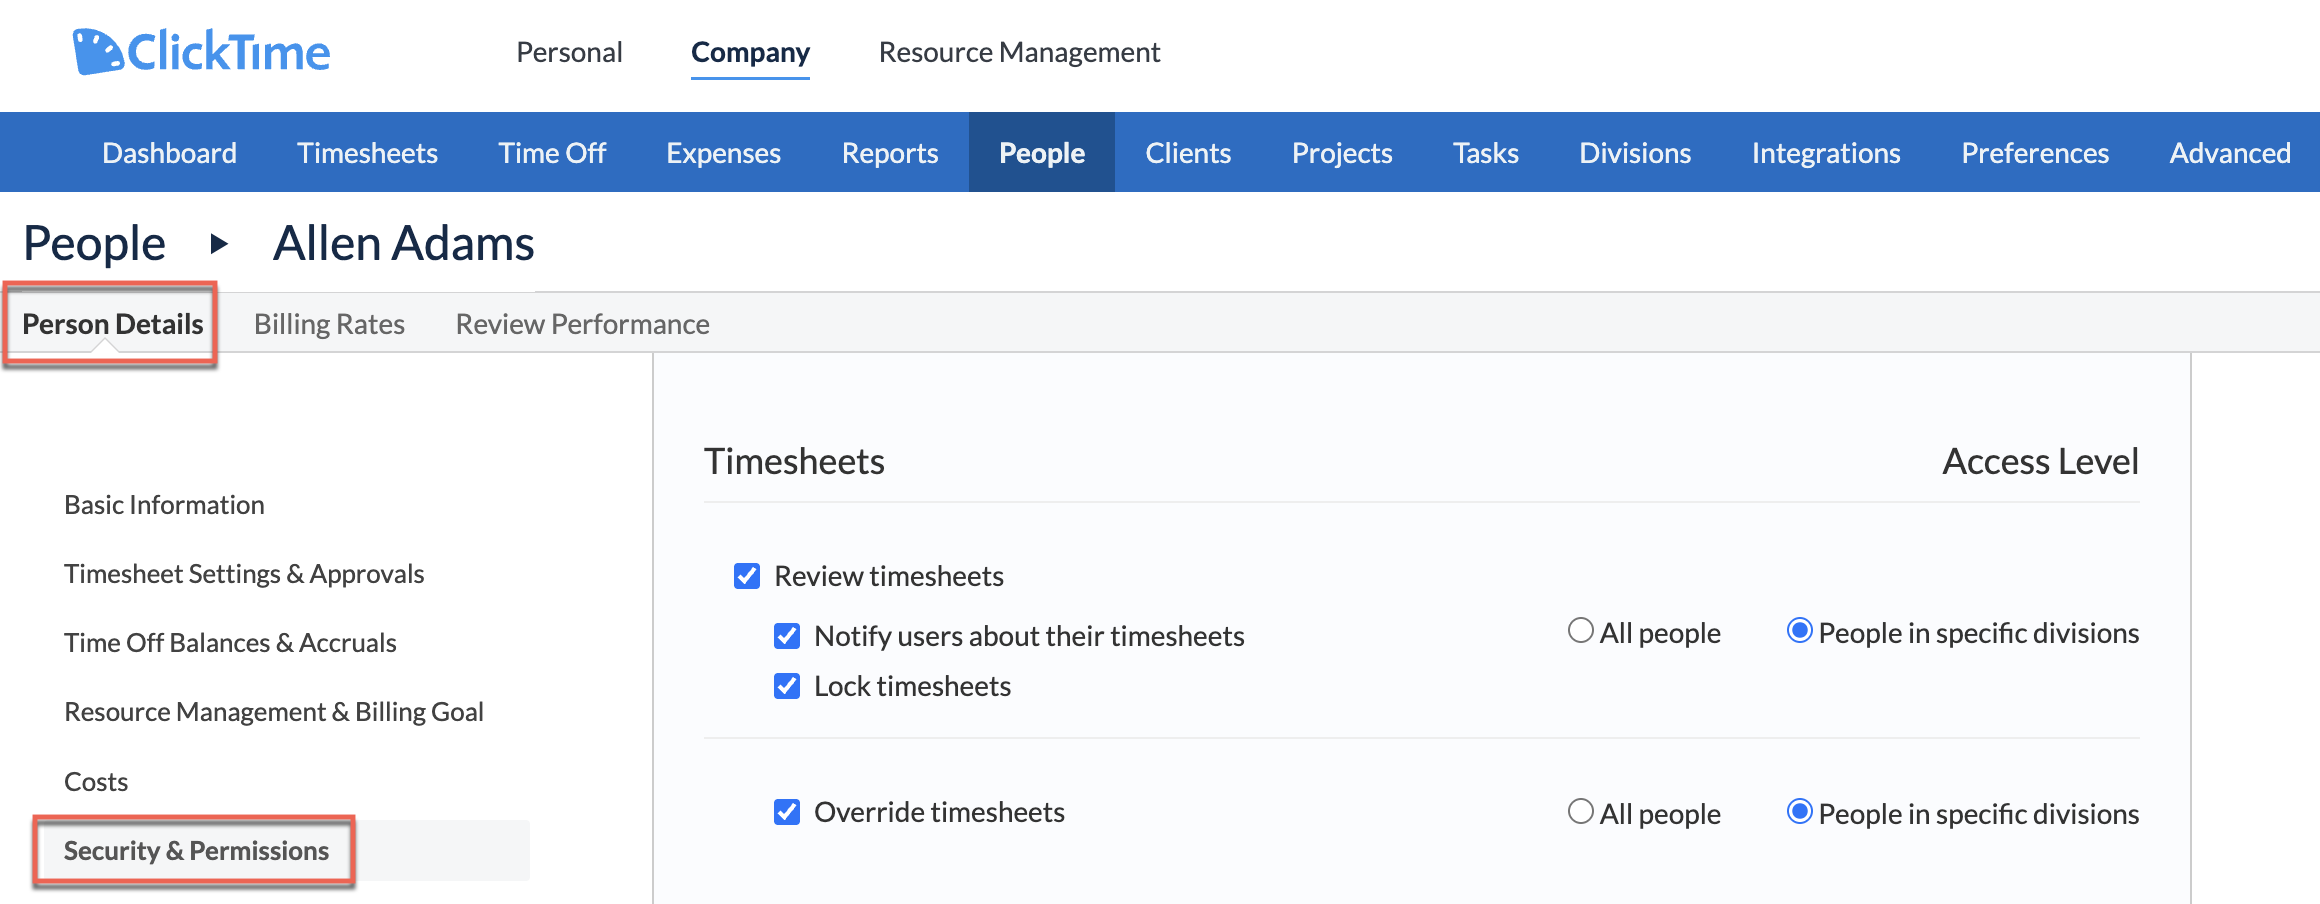Go to the Projects tab
Image resolution: width=2320 pixels, height=904 pixels.
pyautogui.click(x=1342, y=152)
